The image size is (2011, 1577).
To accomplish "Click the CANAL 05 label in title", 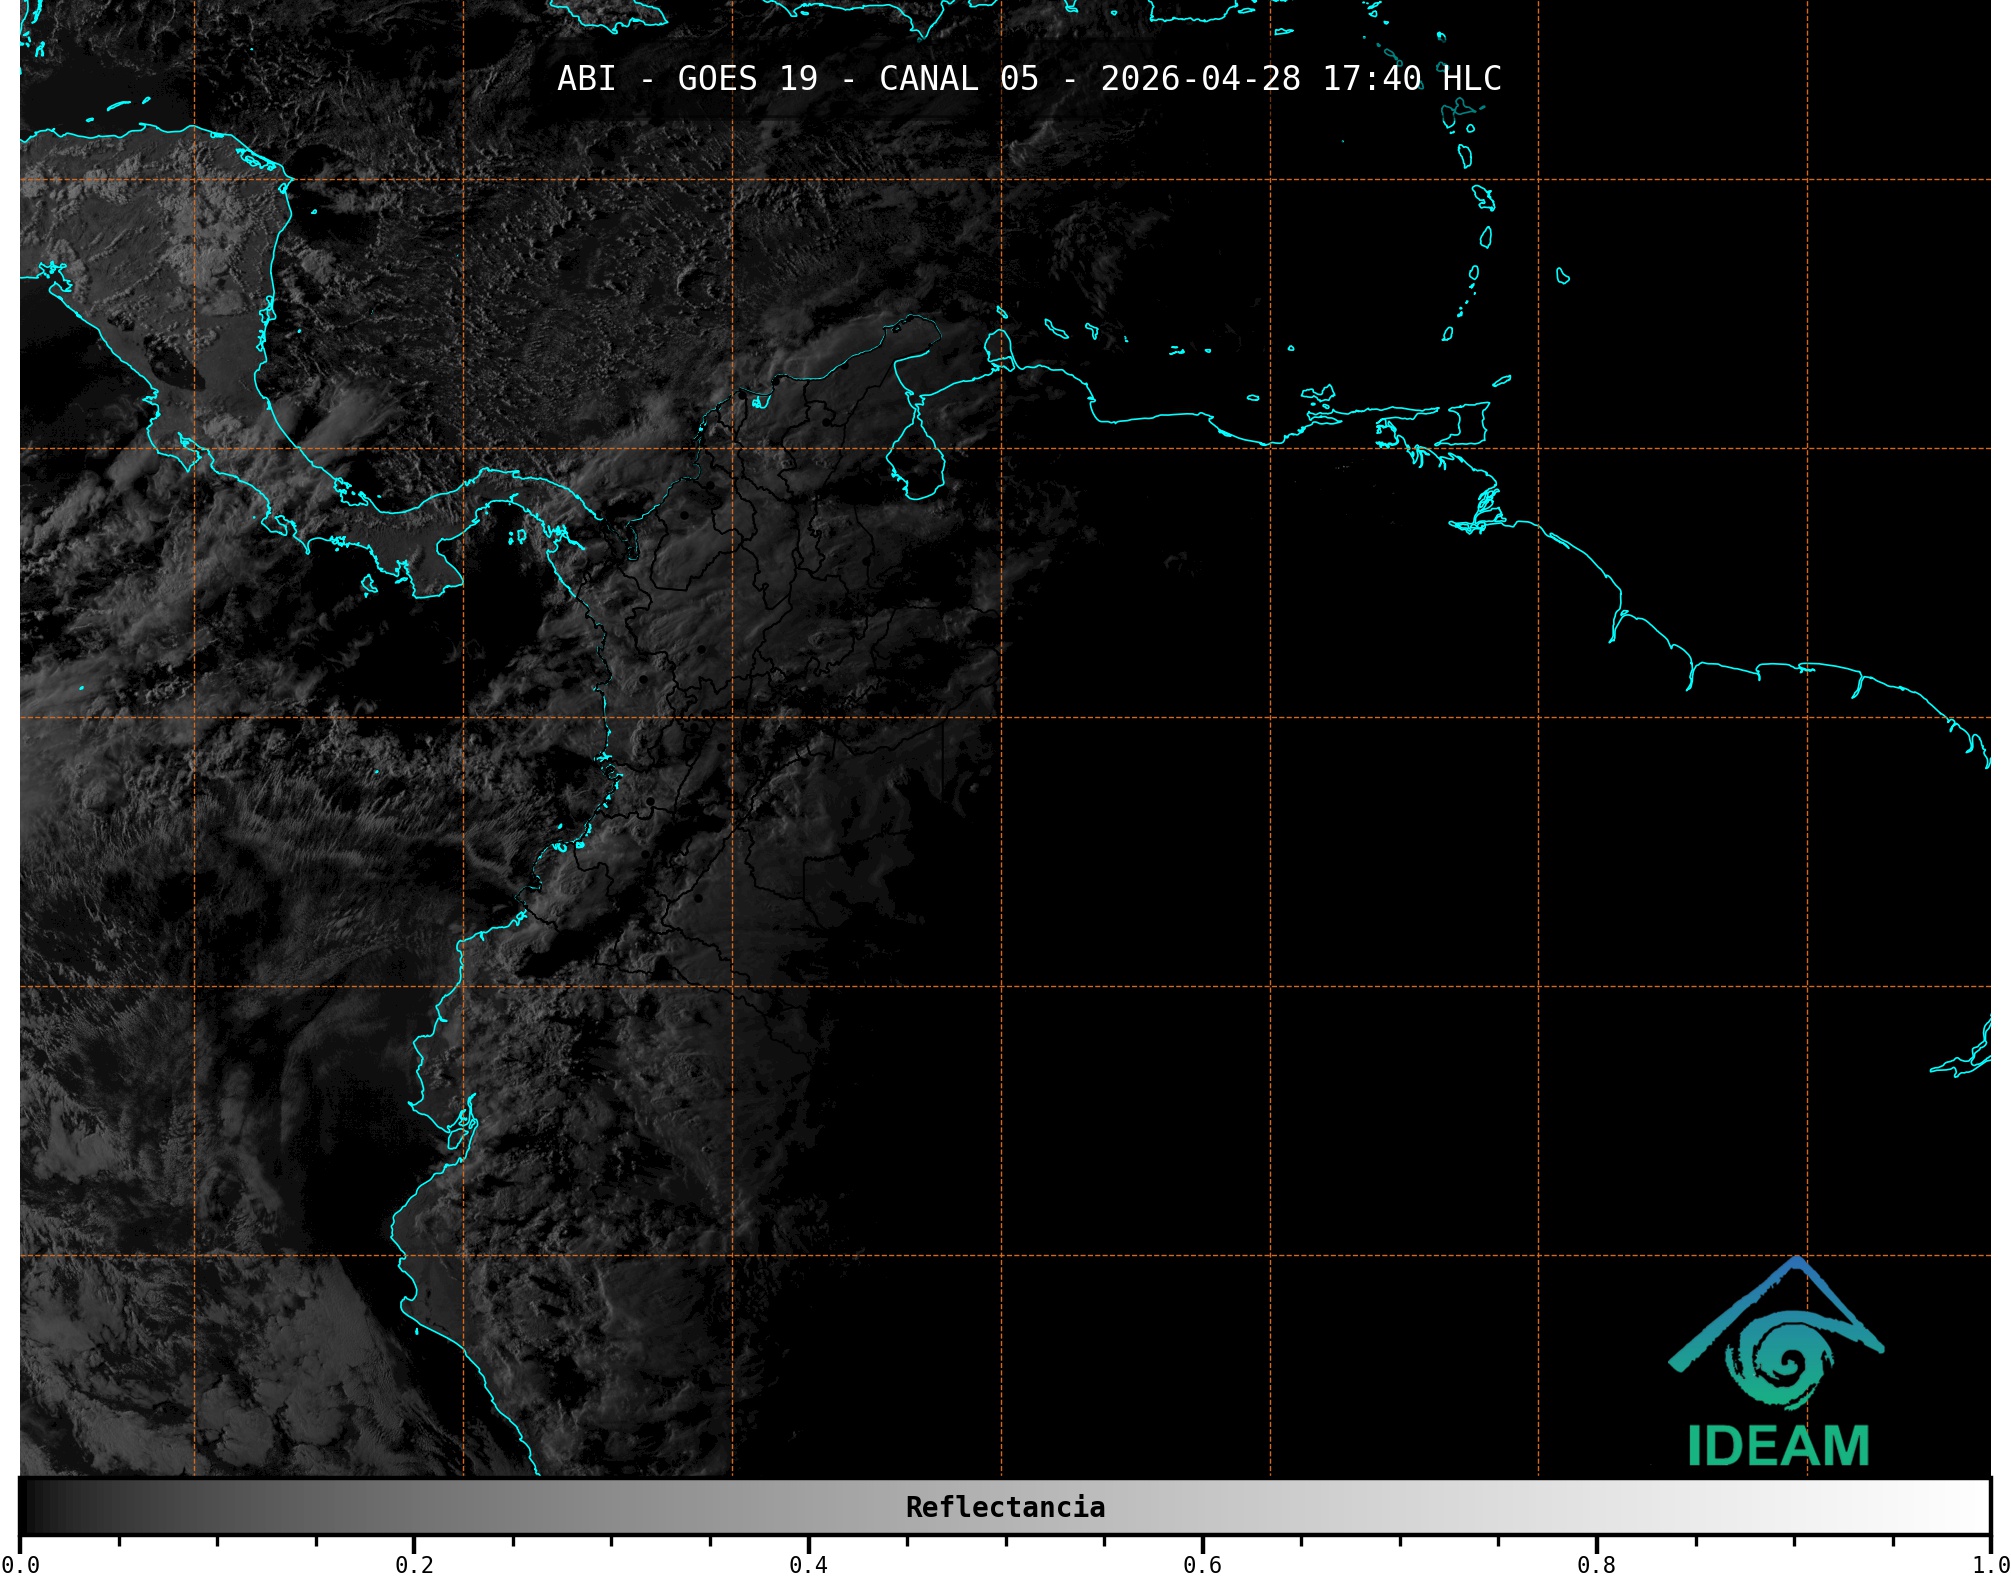I will [958, 79].
